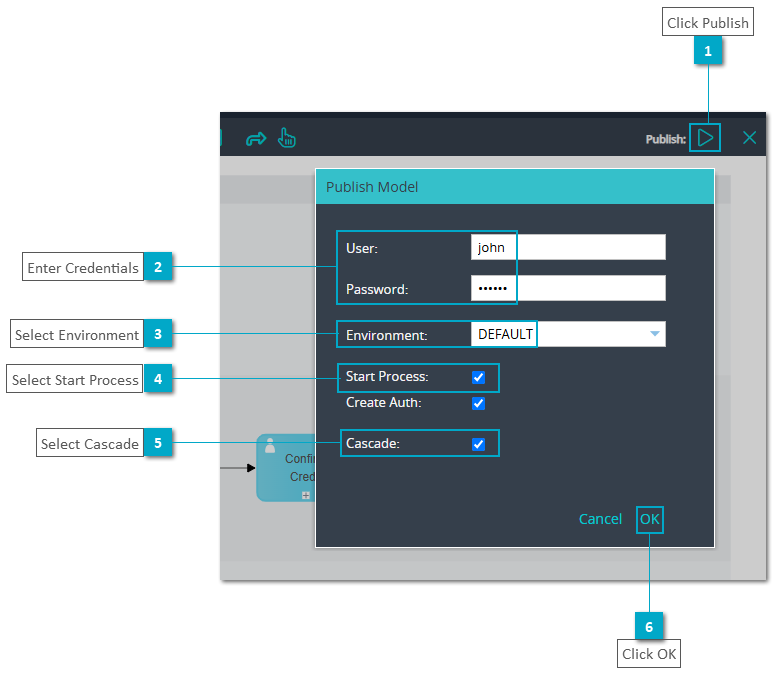Click the User name input field

tap(568, 247)
